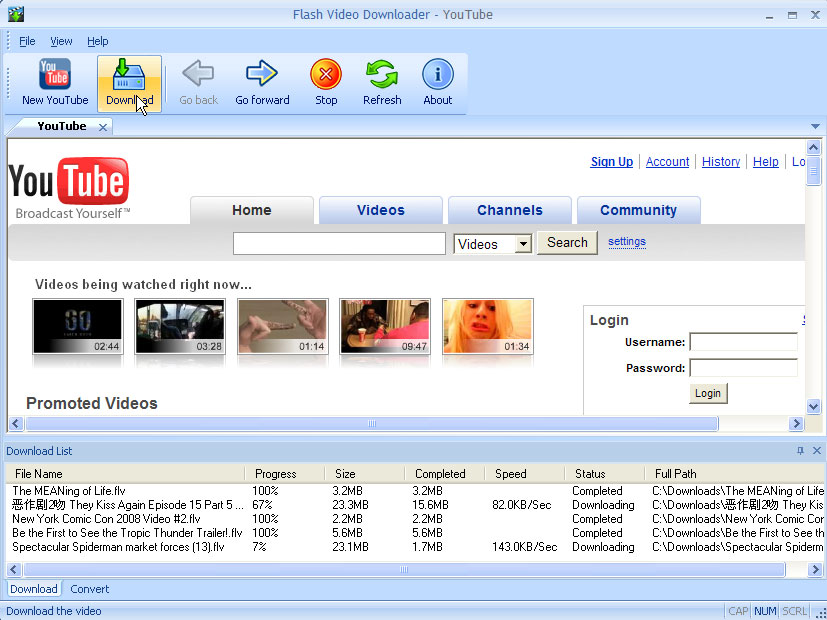This screenshot has width=827, height=620.
Task: Click the Search button on YouTube
Action: point(567,243)
